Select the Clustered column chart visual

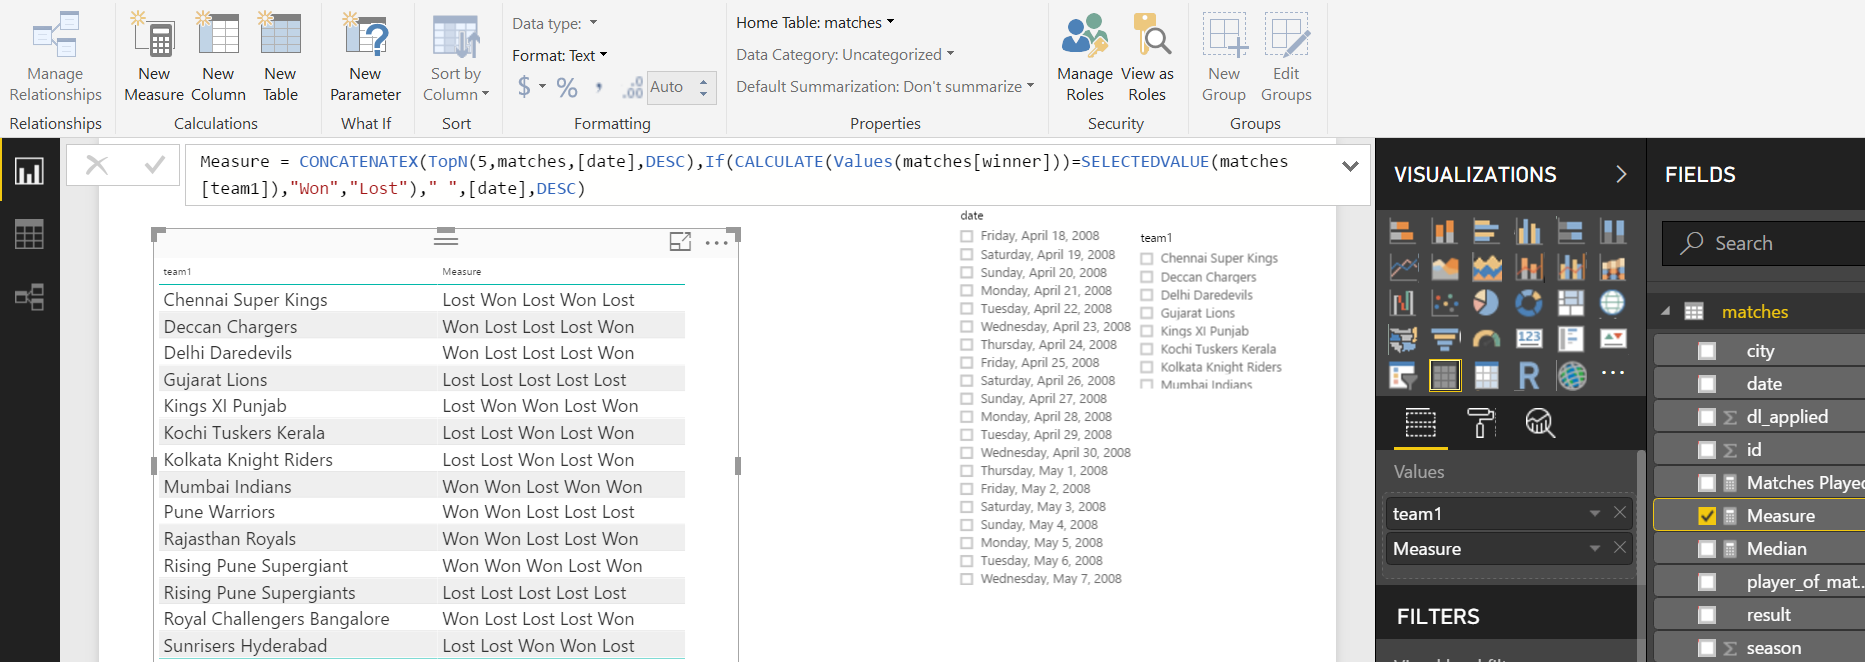tap(1528, 232)
